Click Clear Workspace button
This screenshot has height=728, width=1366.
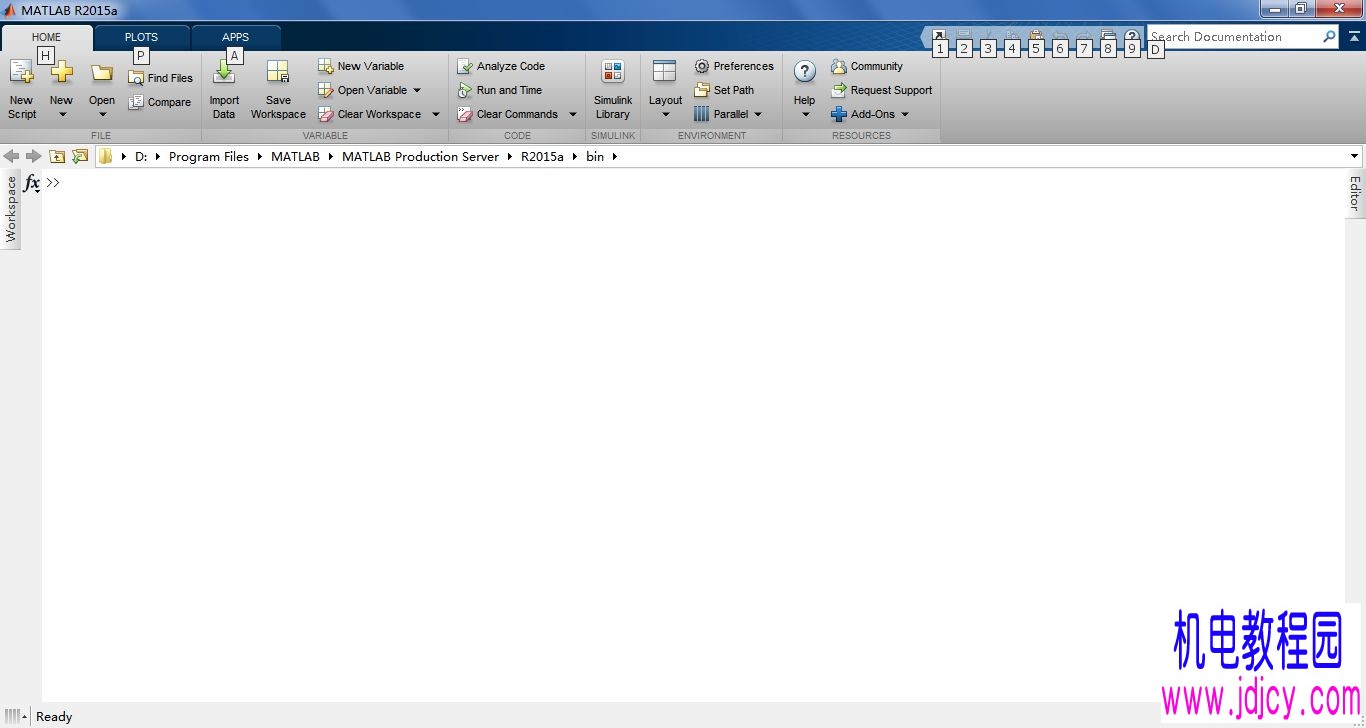(370, 114)
